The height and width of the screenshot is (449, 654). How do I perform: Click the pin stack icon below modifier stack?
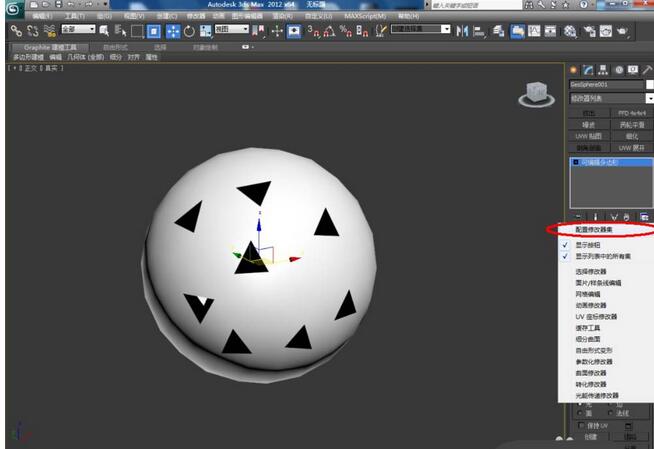coord(577,215)
